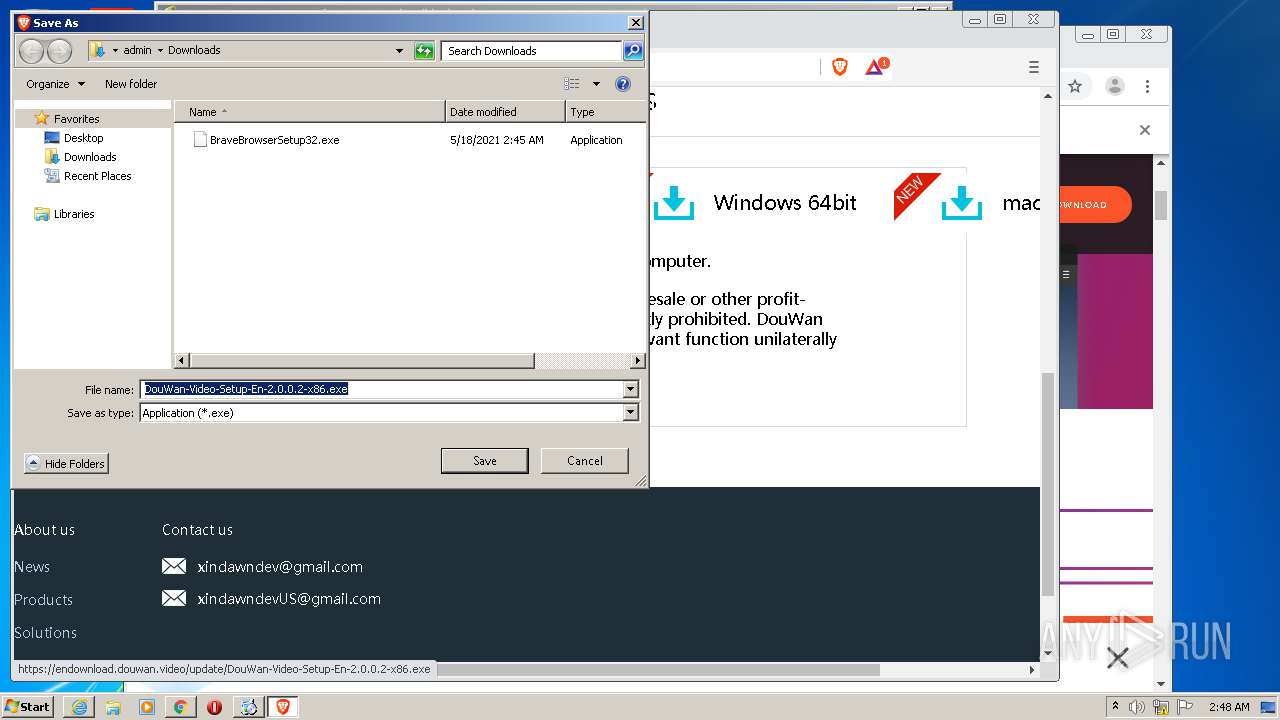Screen dimensions: 1280x720
Task: Bookmark page with Chrome star icon
Action: (x=1075, y=86)
